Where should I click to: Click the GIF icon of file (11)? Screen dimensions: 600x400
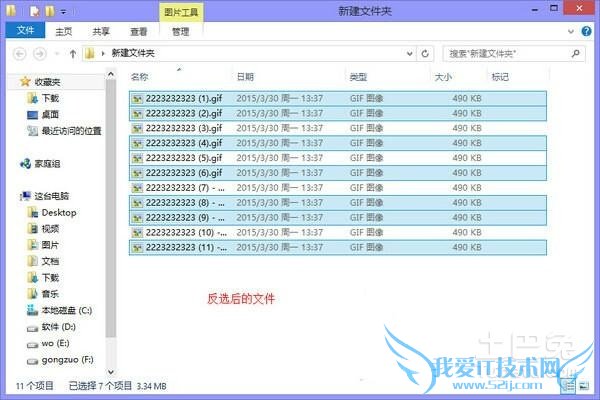click(137, 248)
